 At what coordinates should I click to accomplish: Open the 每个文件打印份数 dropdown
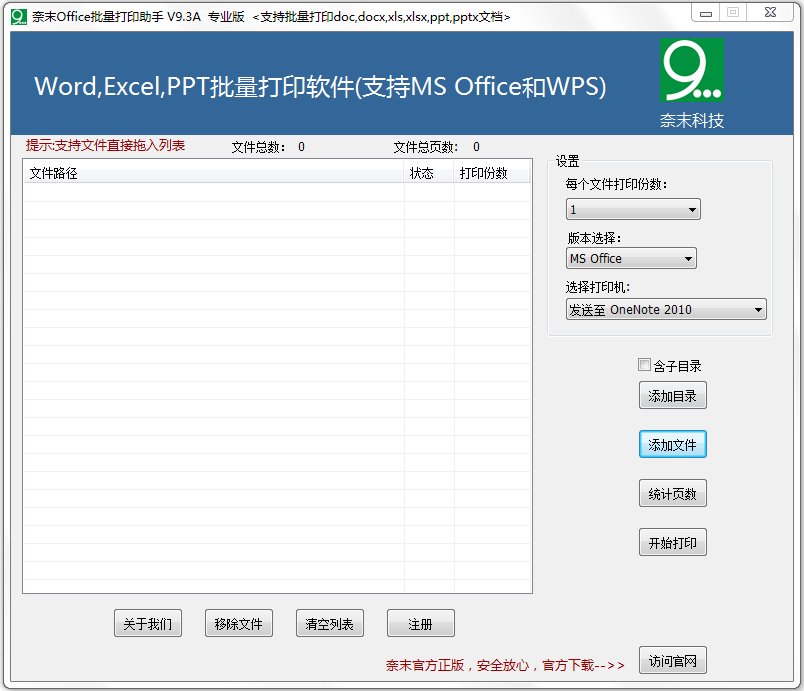[633, 209]
